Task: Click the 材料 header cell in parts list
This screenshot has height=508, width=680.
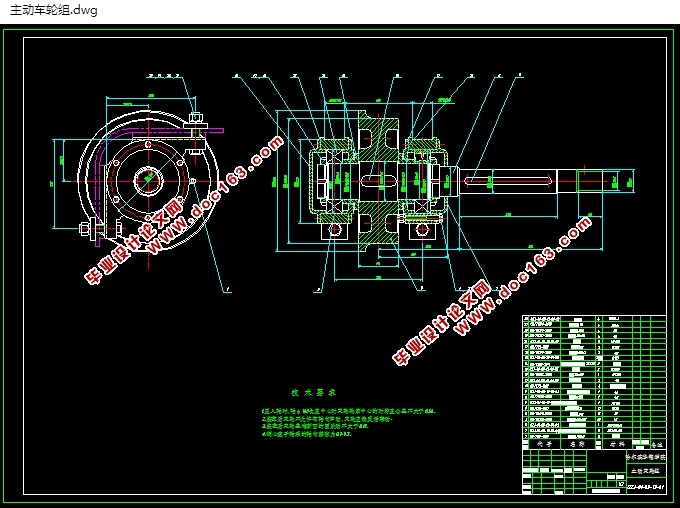Action: [618, 444]
